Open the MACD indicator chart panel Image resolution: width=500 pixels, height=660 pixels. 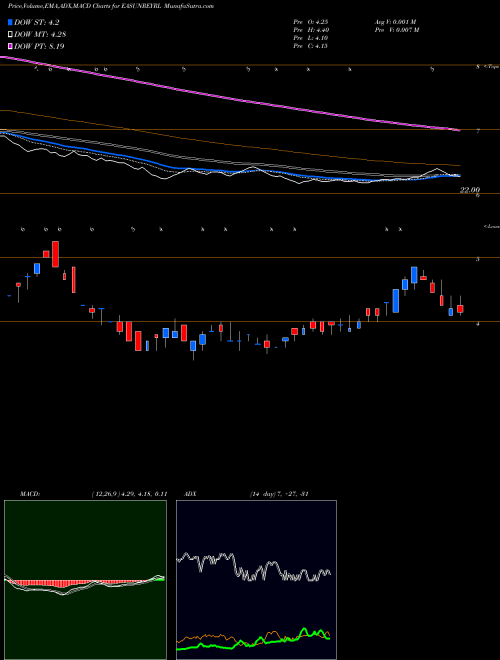click(85, 580)
